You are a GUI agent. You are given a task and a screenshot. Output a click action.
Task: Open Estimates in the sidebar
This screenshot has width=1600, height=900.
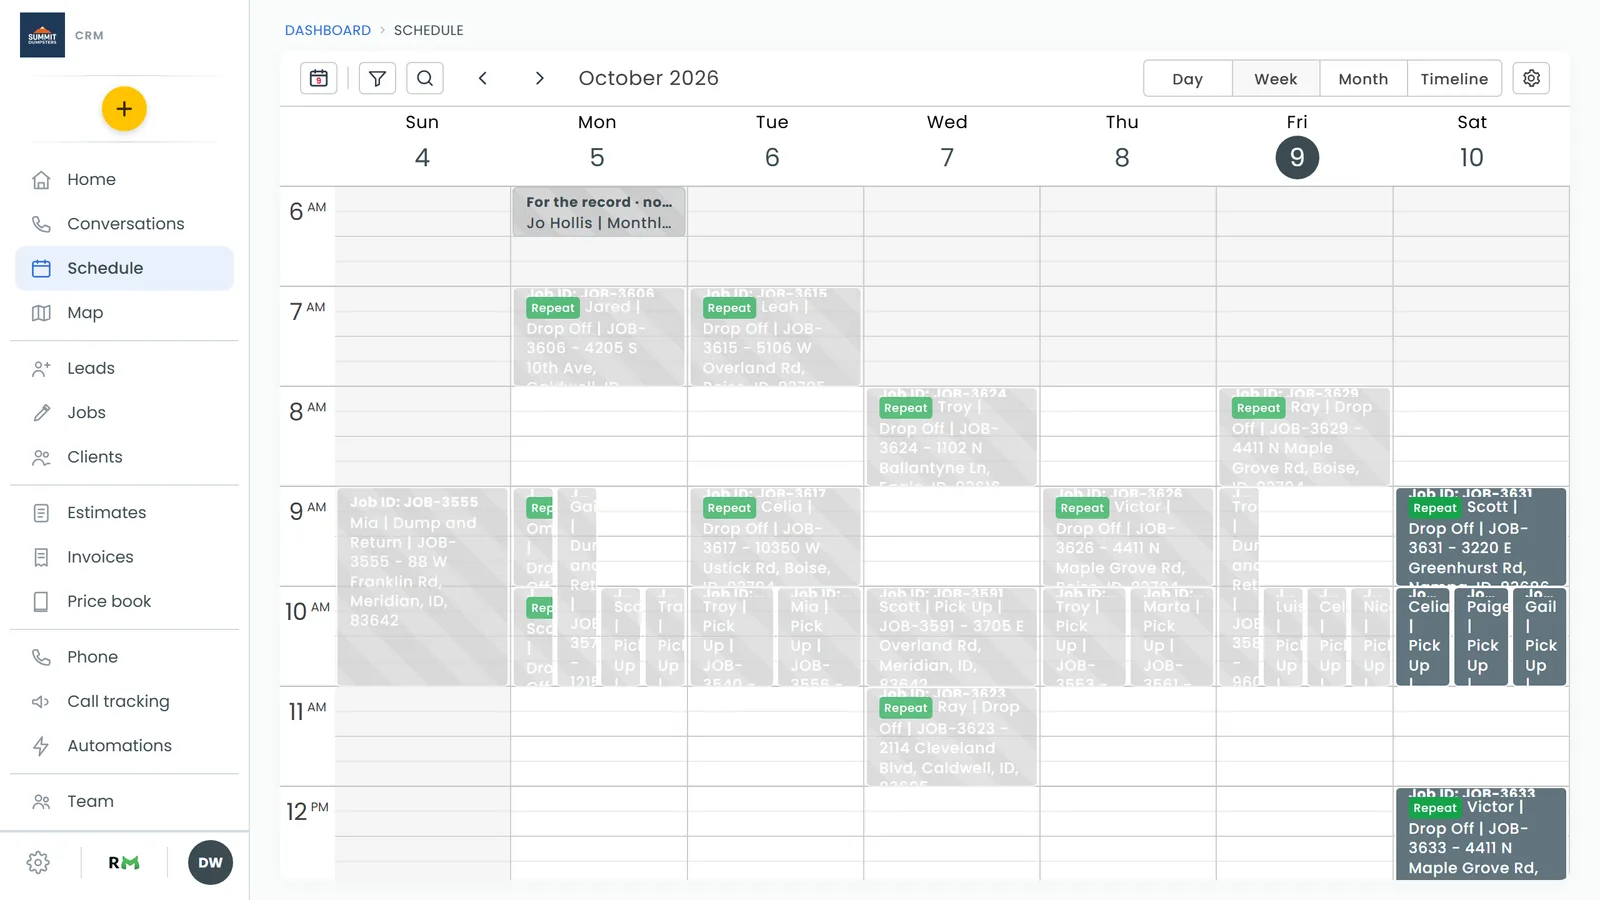[124, 513]
